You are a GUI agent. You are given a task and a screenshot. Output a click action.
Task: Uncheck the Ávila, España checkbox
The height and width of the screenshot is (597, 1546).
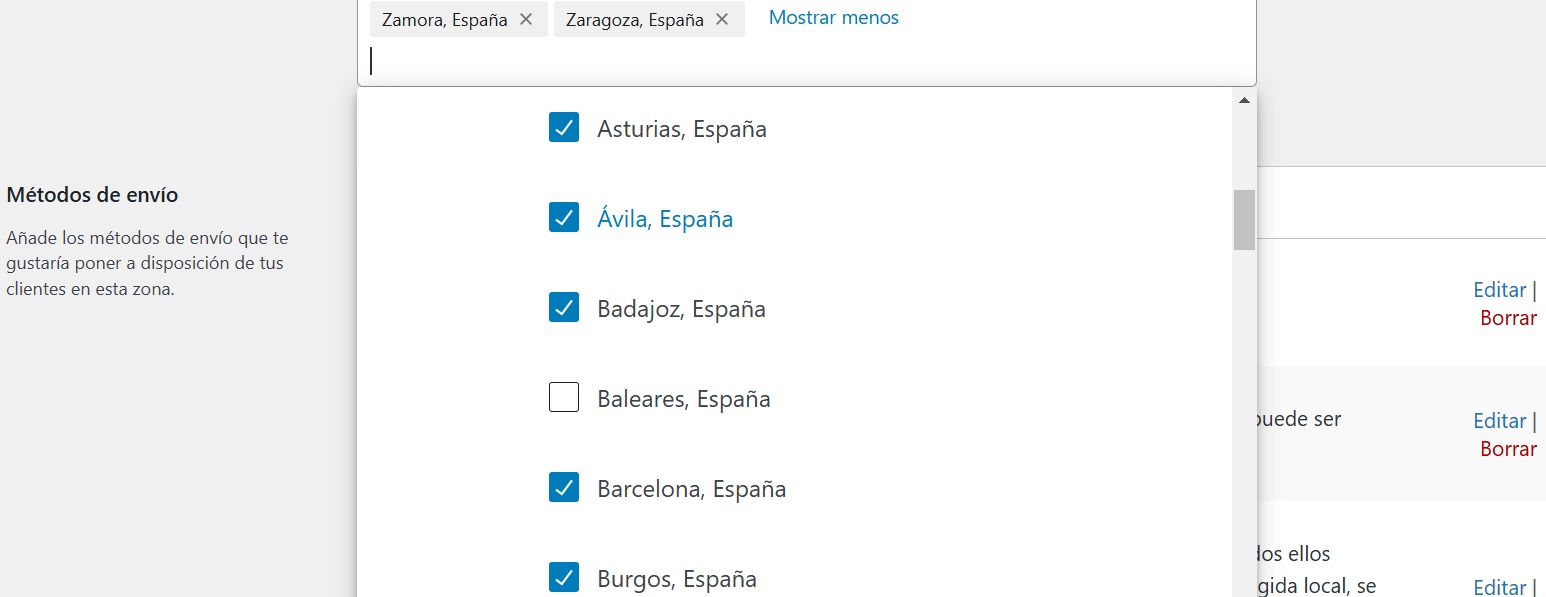pyautogui.click(x=564, y=217)
